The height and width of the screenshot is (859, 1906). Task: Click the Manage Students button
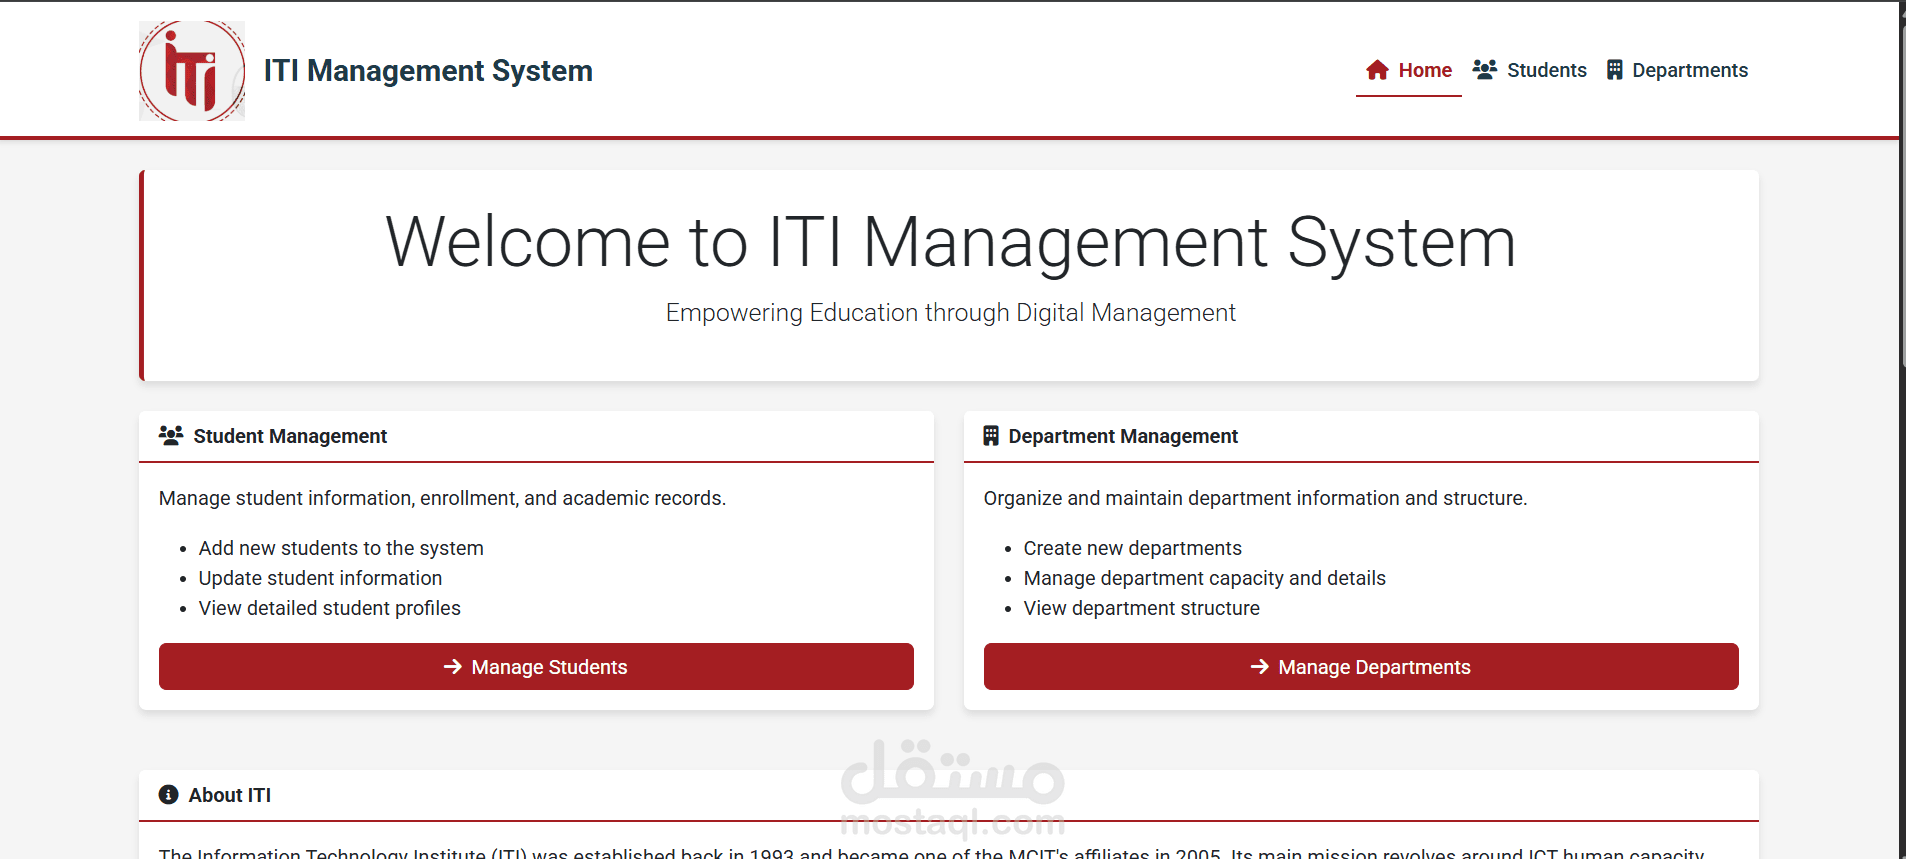pyautogui.click(x=536, y=667)
